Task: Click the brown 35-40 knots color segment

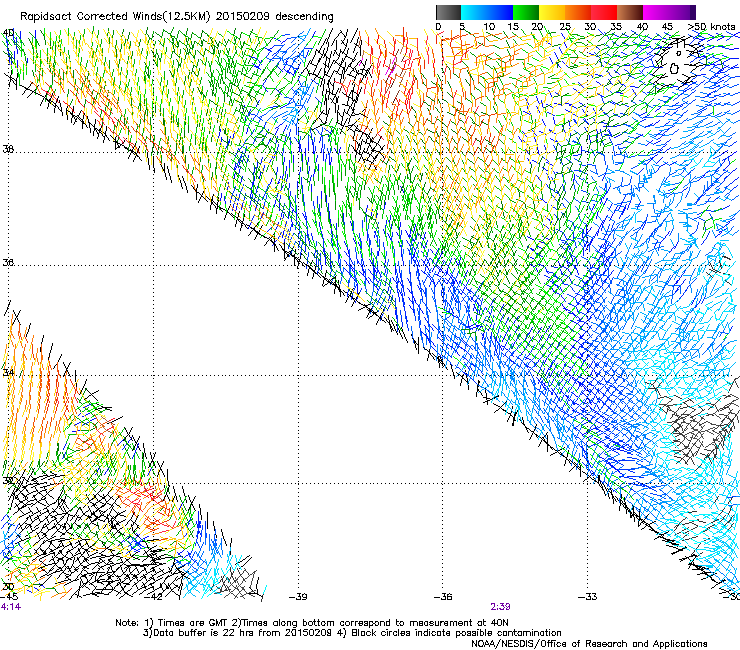Action: pyautogui.click(x=630, y=12)
